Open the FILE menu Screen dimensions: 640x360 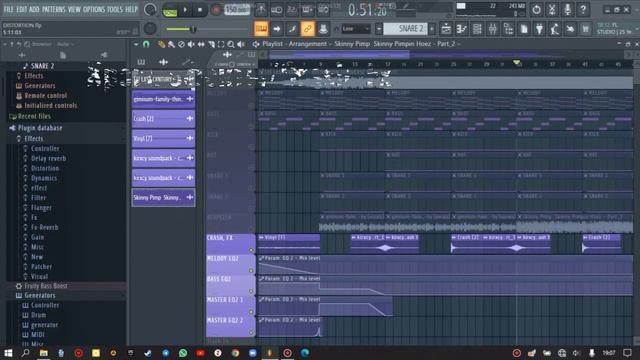8,9
